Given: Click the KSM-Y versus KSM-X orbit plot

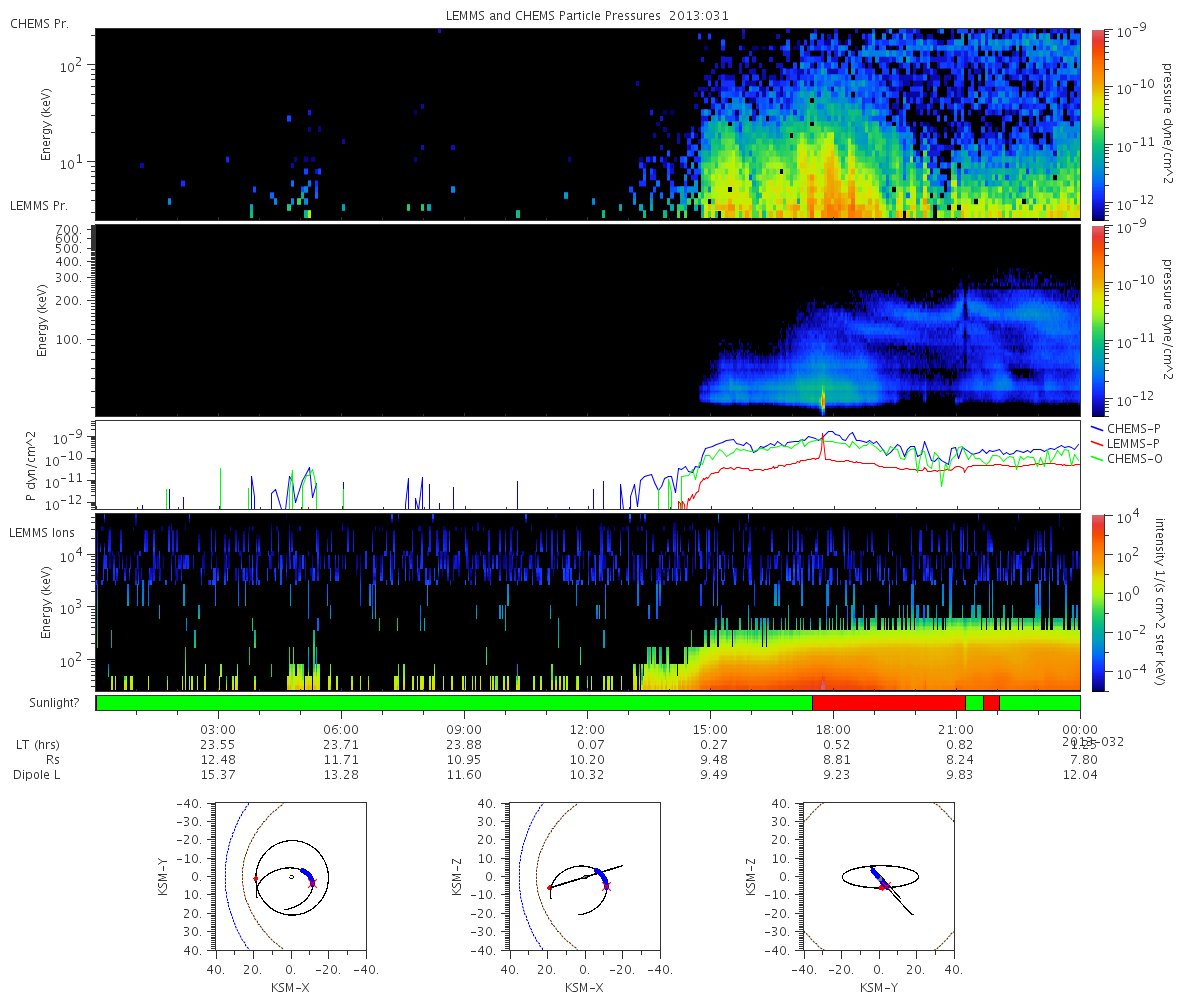Looking at the screenshot, I should pos(291,876).
